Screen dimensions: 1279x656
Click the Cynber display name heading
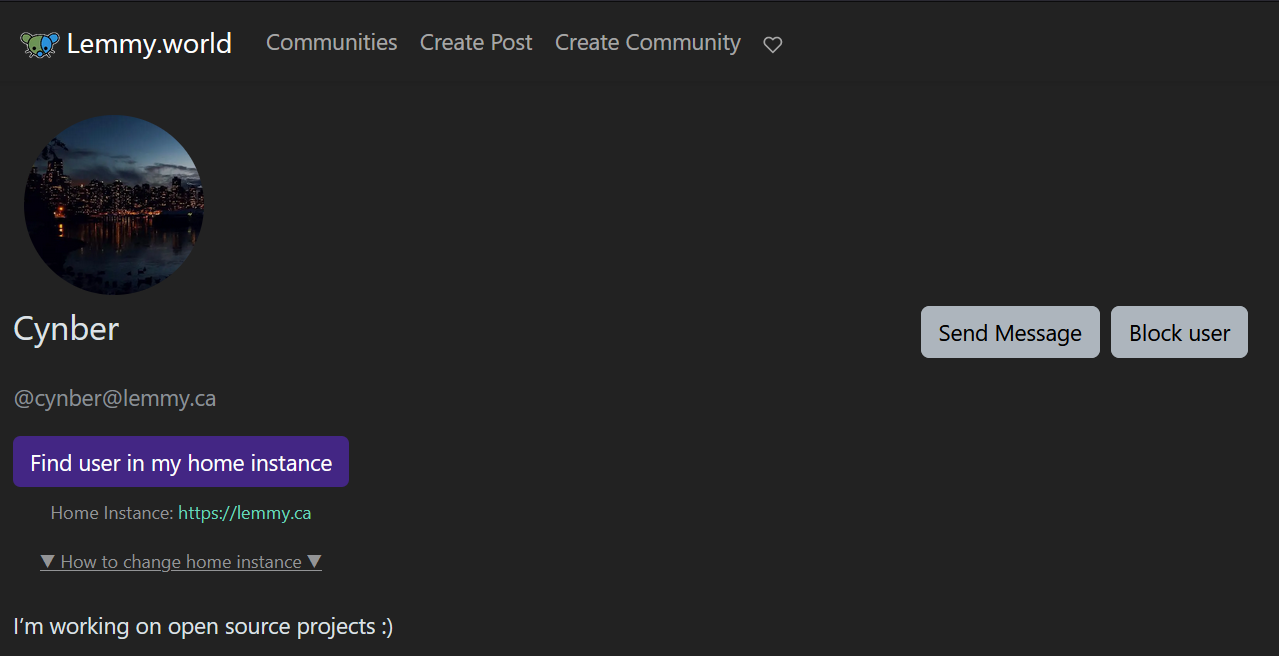pyautogui.click(x=66, y=329)
